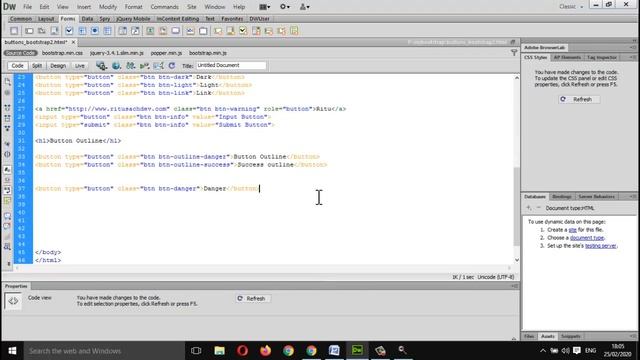Insert a Checkbox from Forms bar
Screen dimensions: 640x360
[x=69, y=31]
